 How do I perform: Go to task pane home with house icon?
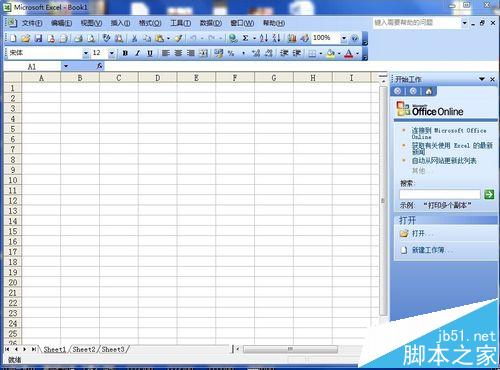429,91
